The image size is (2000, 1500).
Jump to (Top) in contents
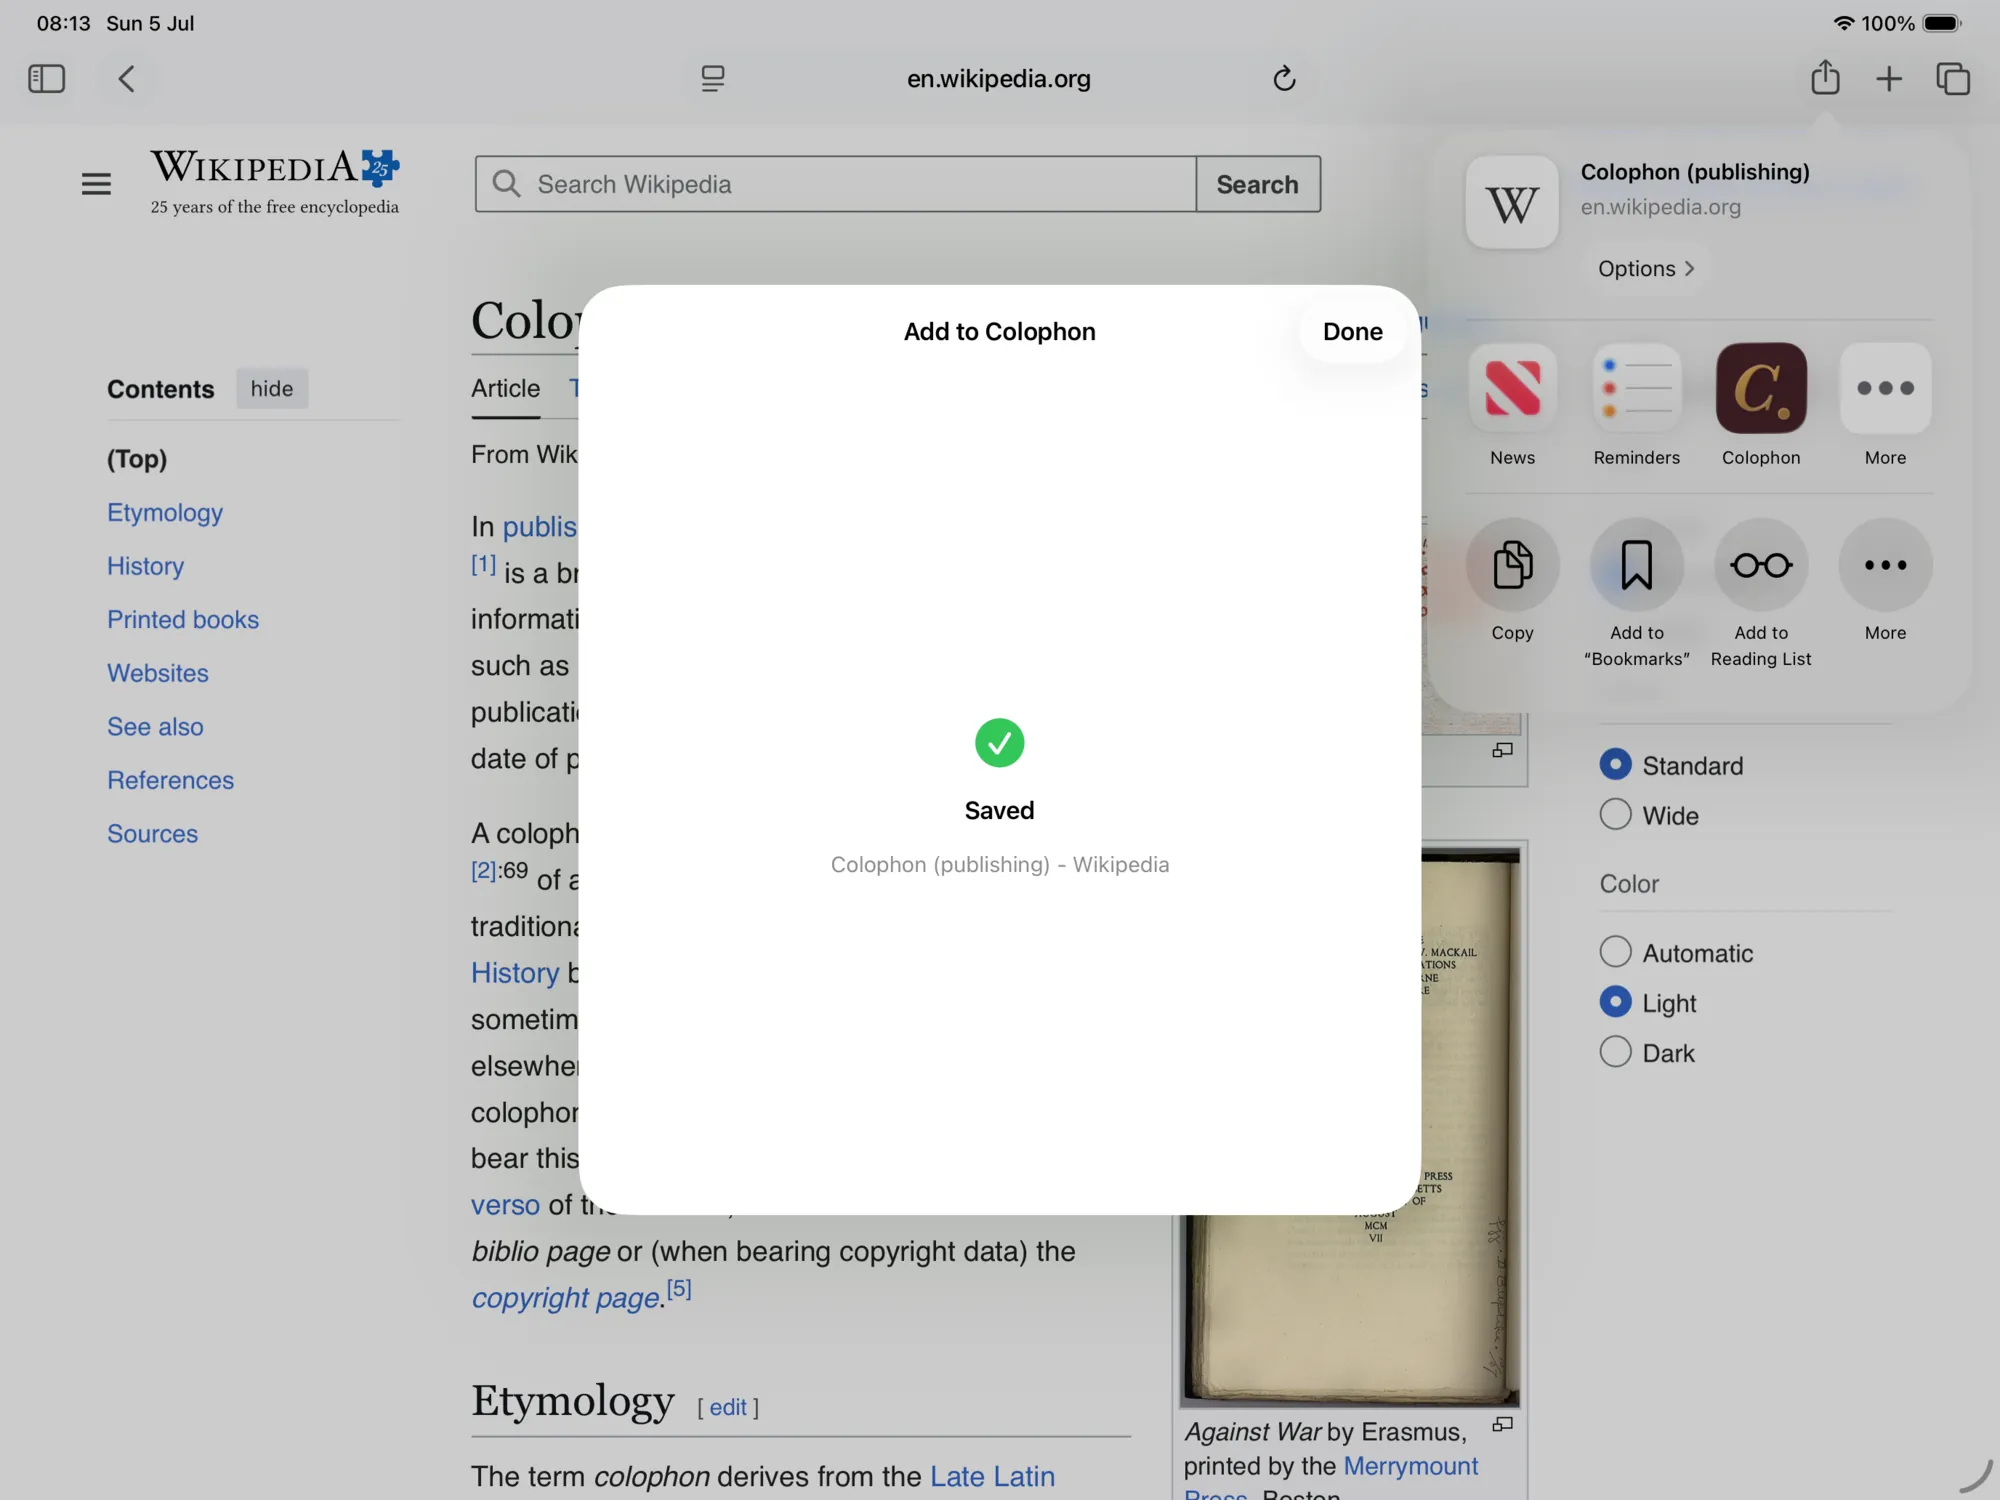pos(137,459)
